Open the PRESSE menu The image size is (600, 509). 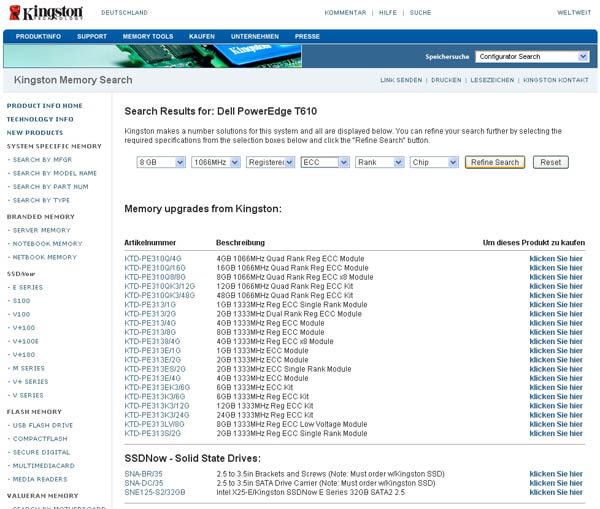pyautogui.click(x=307, y=36)
